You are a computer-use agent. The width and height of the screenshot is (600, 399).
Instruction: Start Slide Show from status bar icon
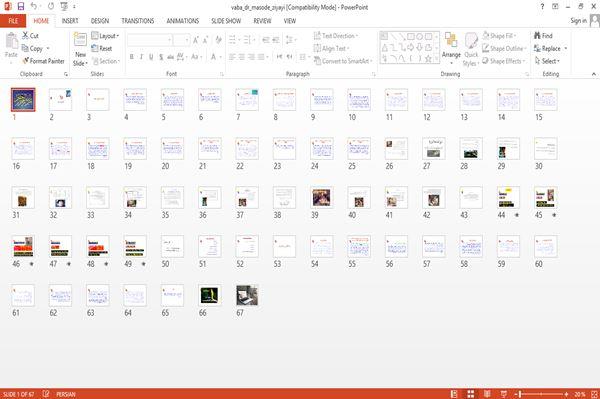click(504, 394)
